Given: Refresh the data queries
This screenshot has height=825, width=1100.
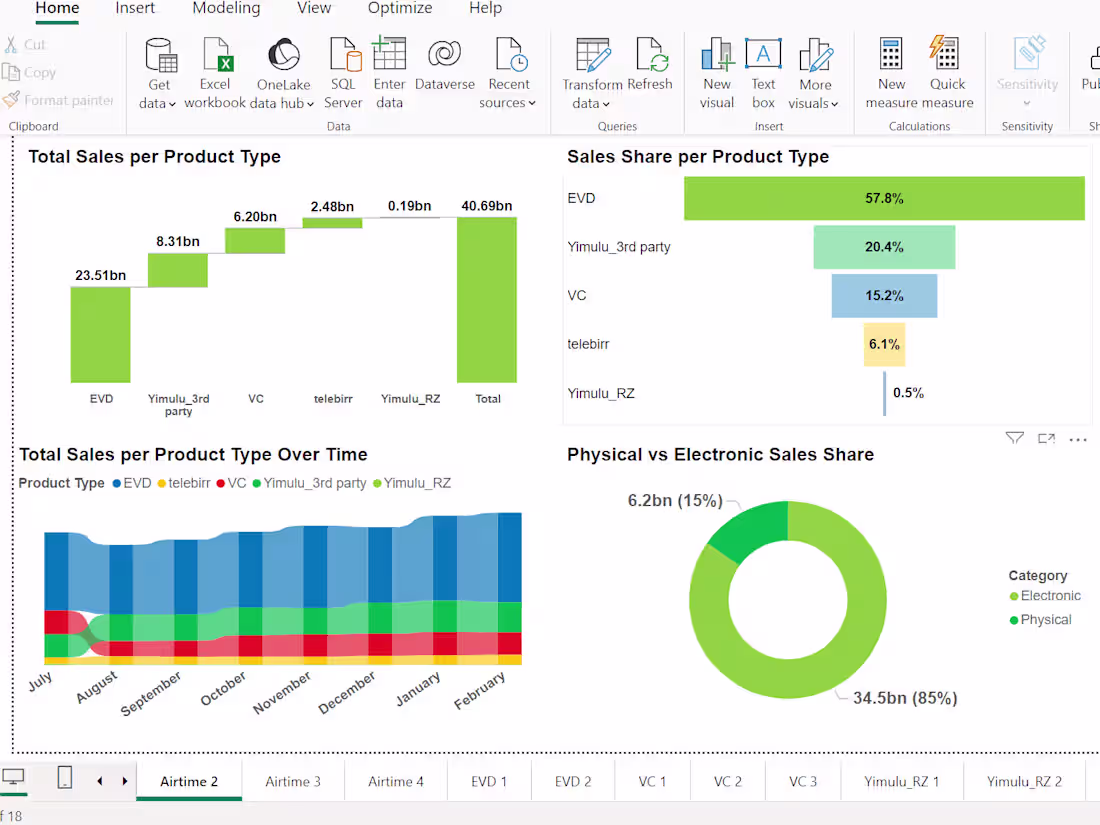Looking at the screenshot, I should pos(651,55).
